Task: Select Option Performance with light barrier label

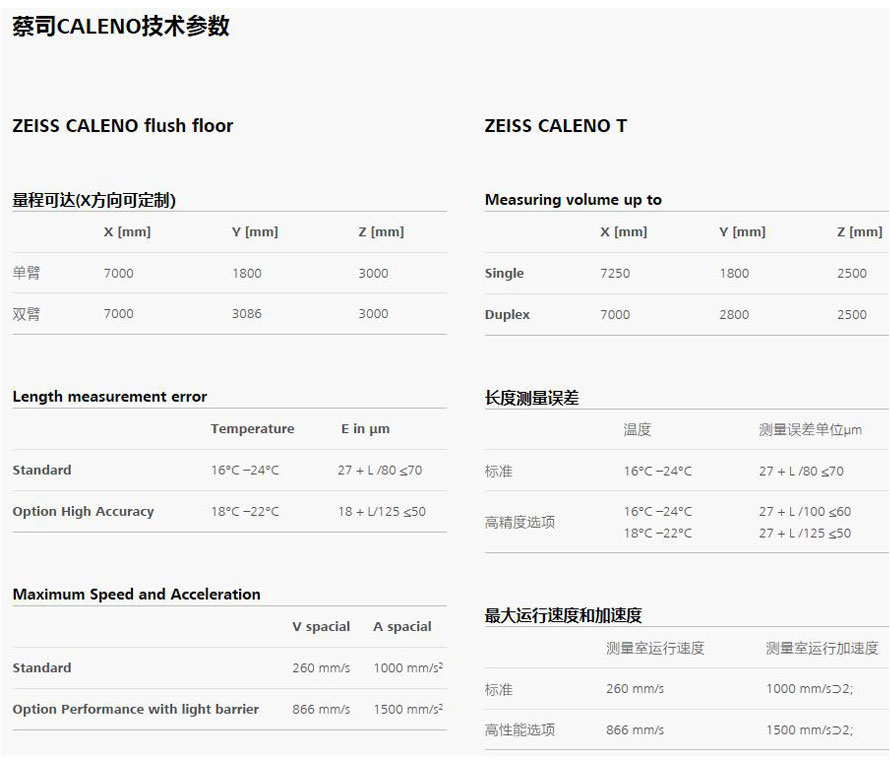Action: point(135,709)
